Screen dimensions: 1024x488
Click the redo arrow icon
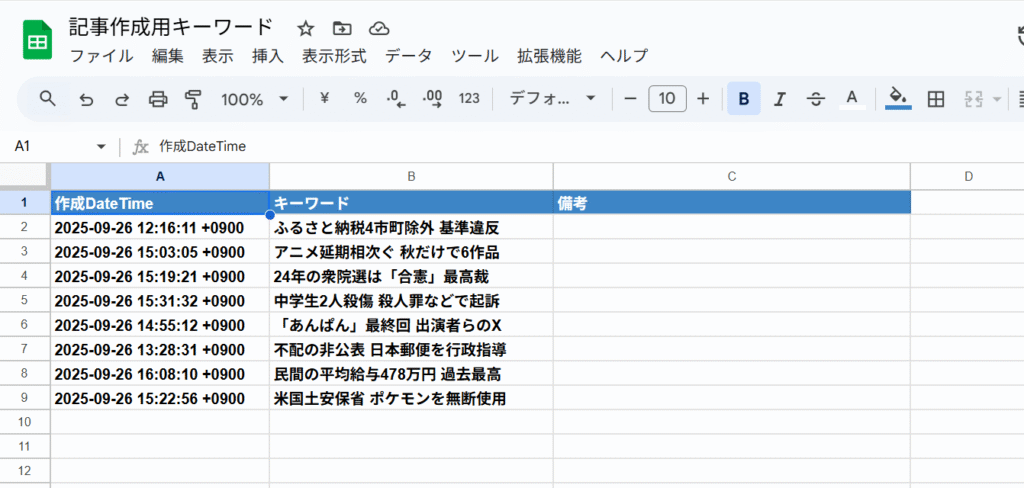coord(122,98)
